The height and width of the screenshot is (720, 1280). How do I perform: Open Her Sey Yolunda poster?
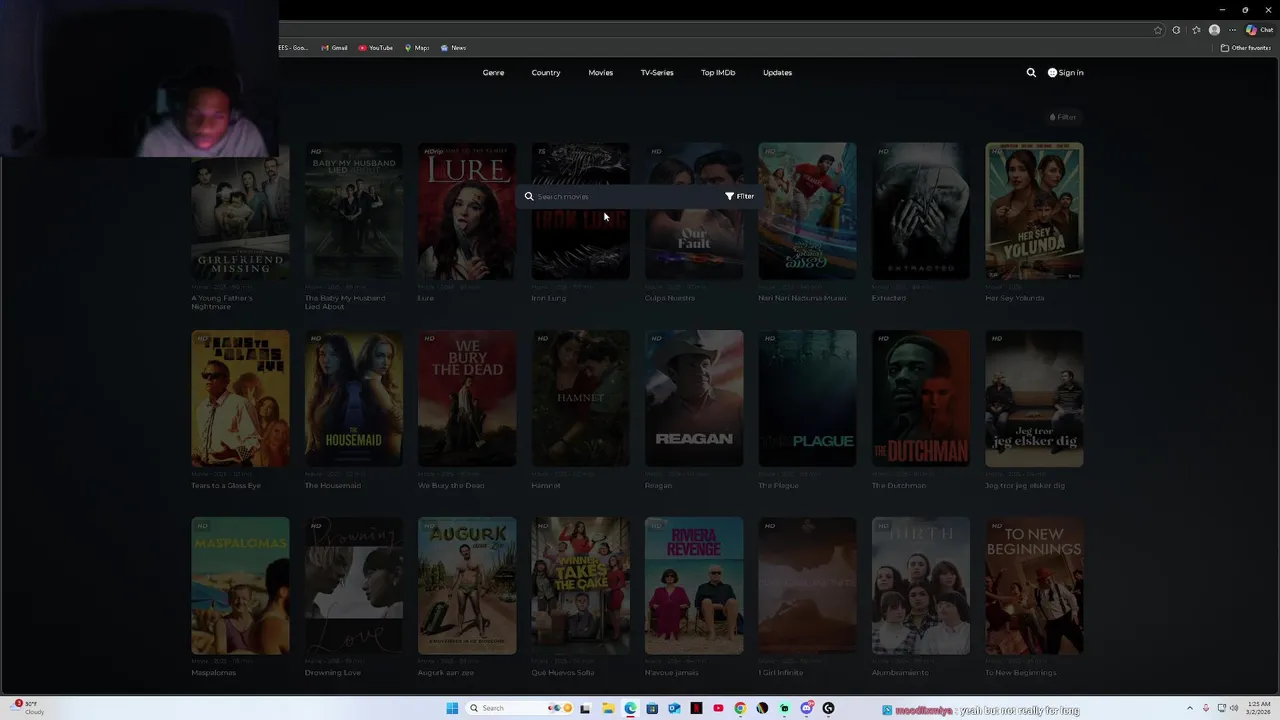[1034, 211]
